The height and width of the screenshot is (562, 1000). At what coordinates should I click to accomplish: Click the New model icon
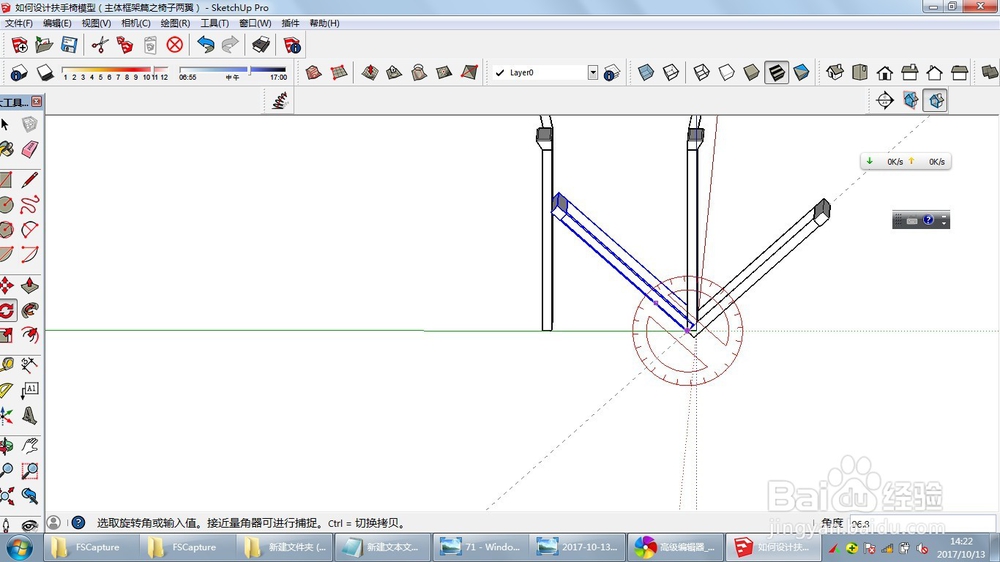click(x=19, y=45)
